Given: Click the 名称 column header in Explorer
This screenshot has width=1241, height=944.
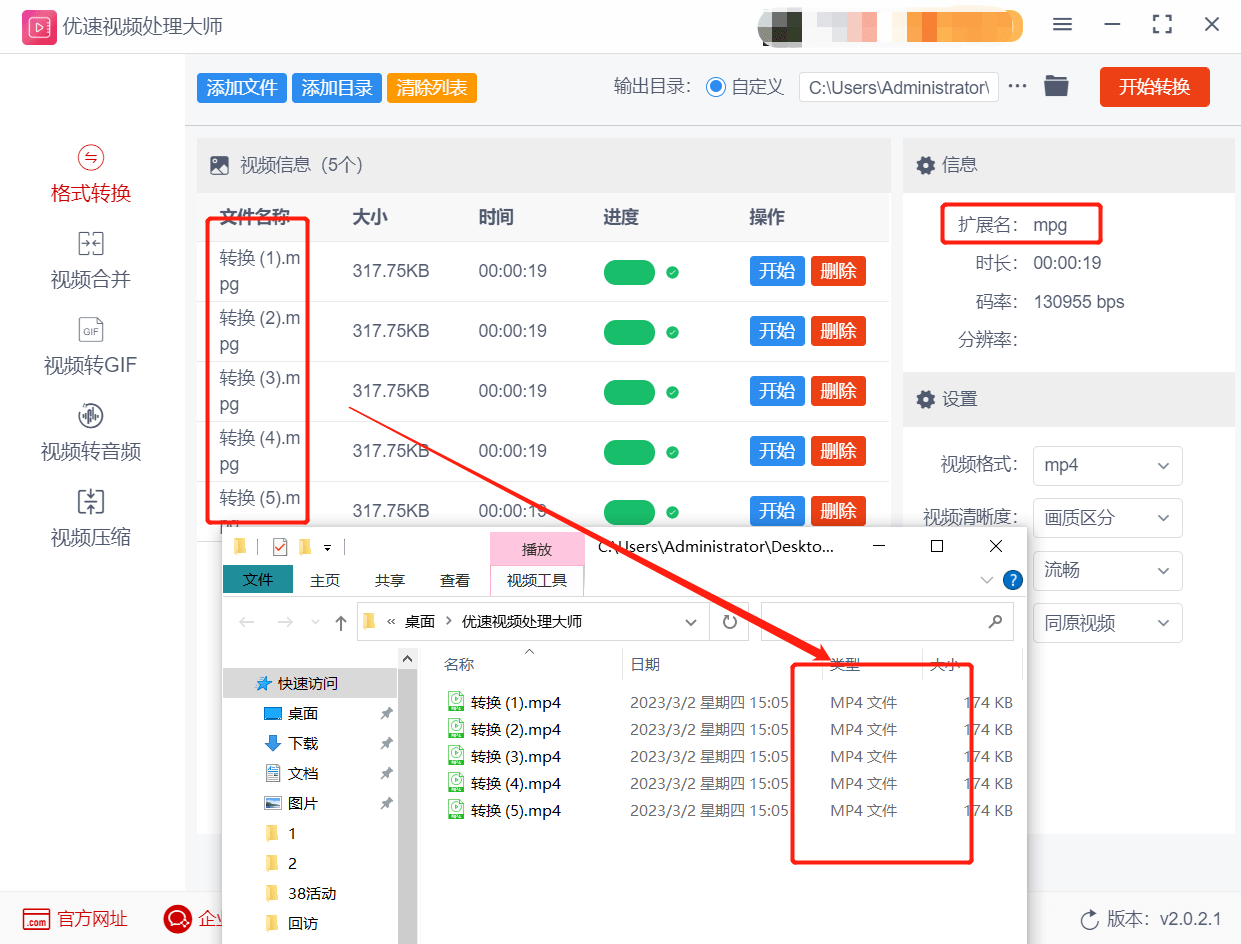Looking at the screenshot, I should [459, 664].
